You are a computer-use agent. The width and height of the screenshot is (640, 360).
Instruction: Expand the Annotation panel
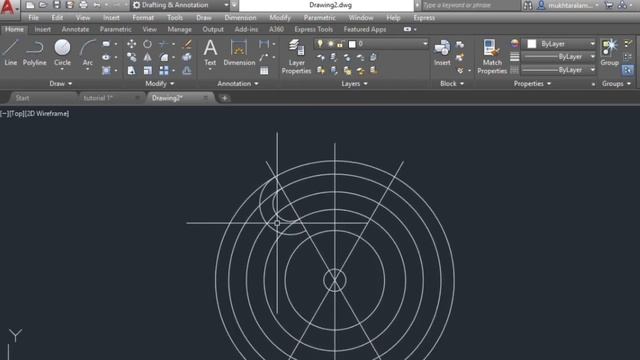(x=238, y=83)
